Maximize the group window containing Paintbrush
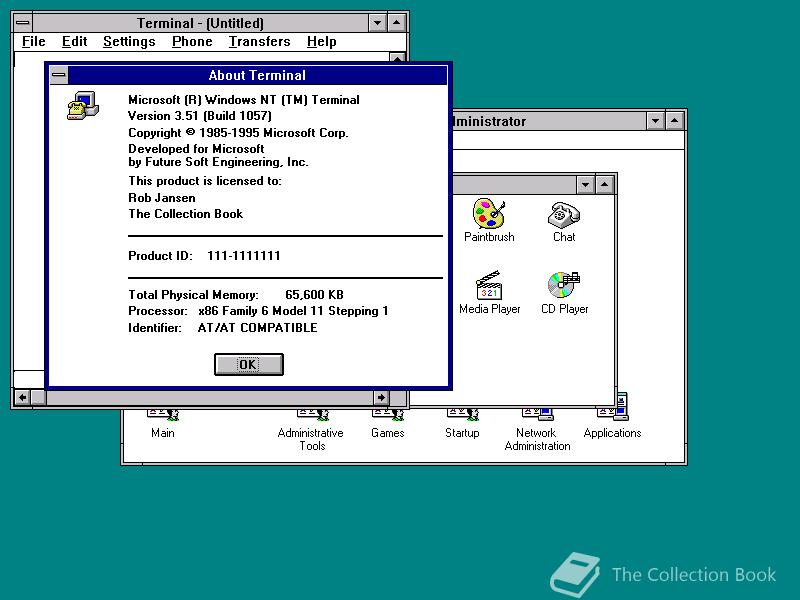This screenshot has width=800, height=600. click(x=605, y=185)
